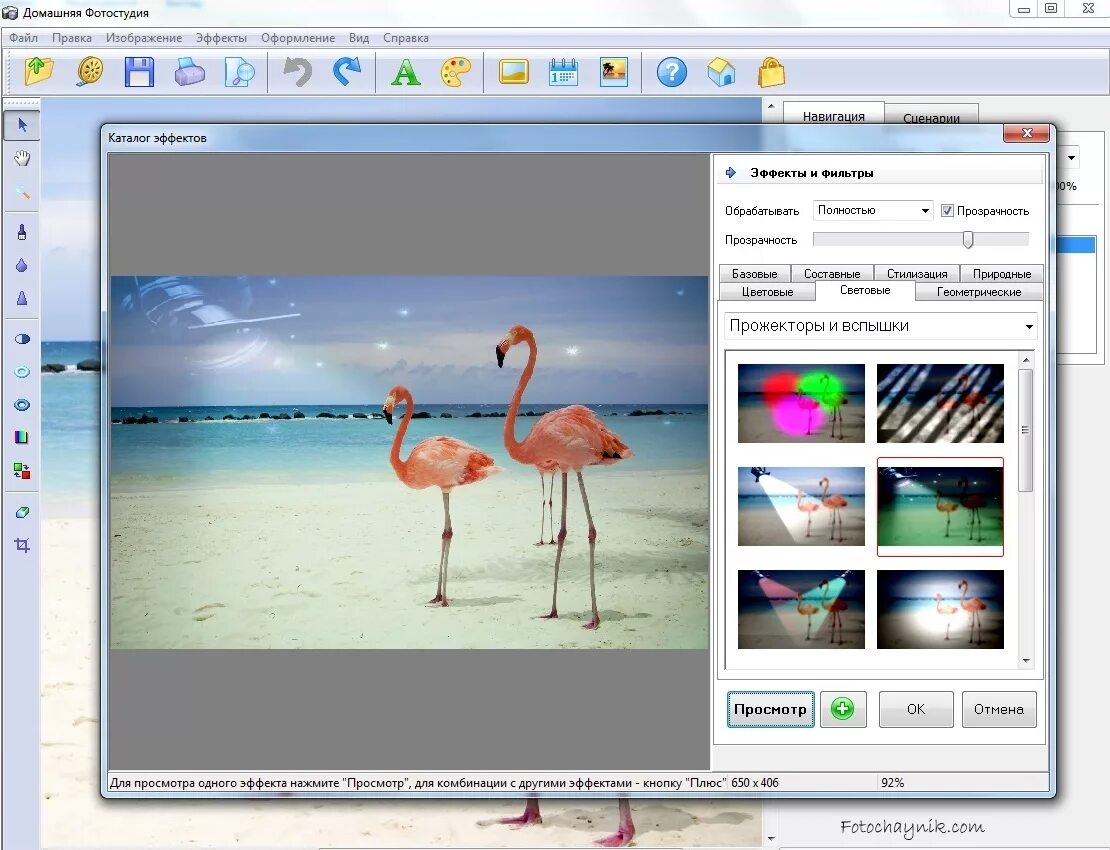
Task: Click the Прозрачность slider handle
Action: click(968, 240)
